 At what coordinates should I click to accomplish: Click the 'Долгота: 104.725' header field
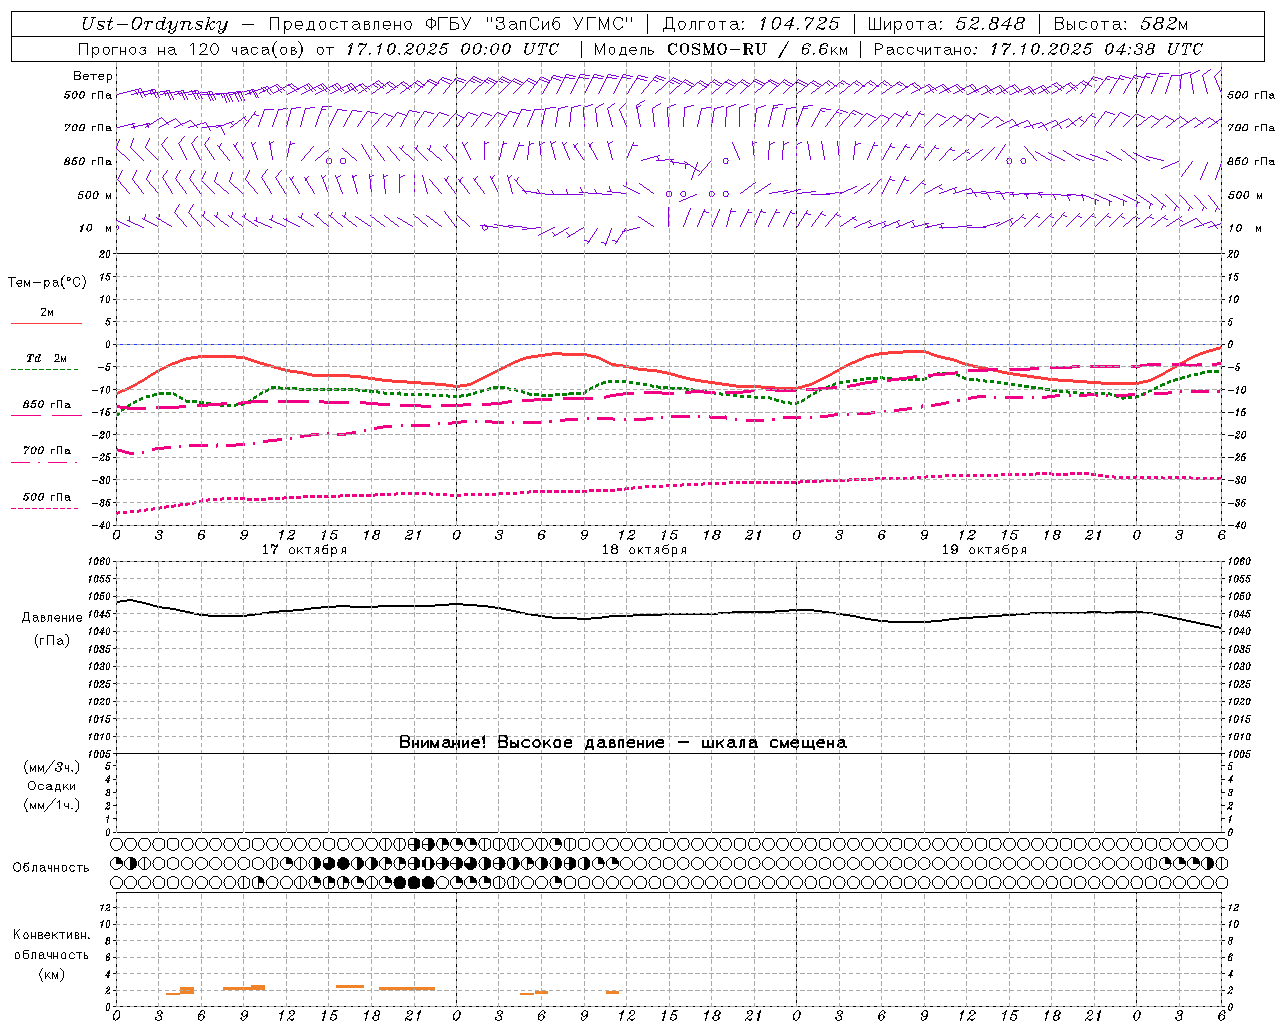(x=751, y=24)
